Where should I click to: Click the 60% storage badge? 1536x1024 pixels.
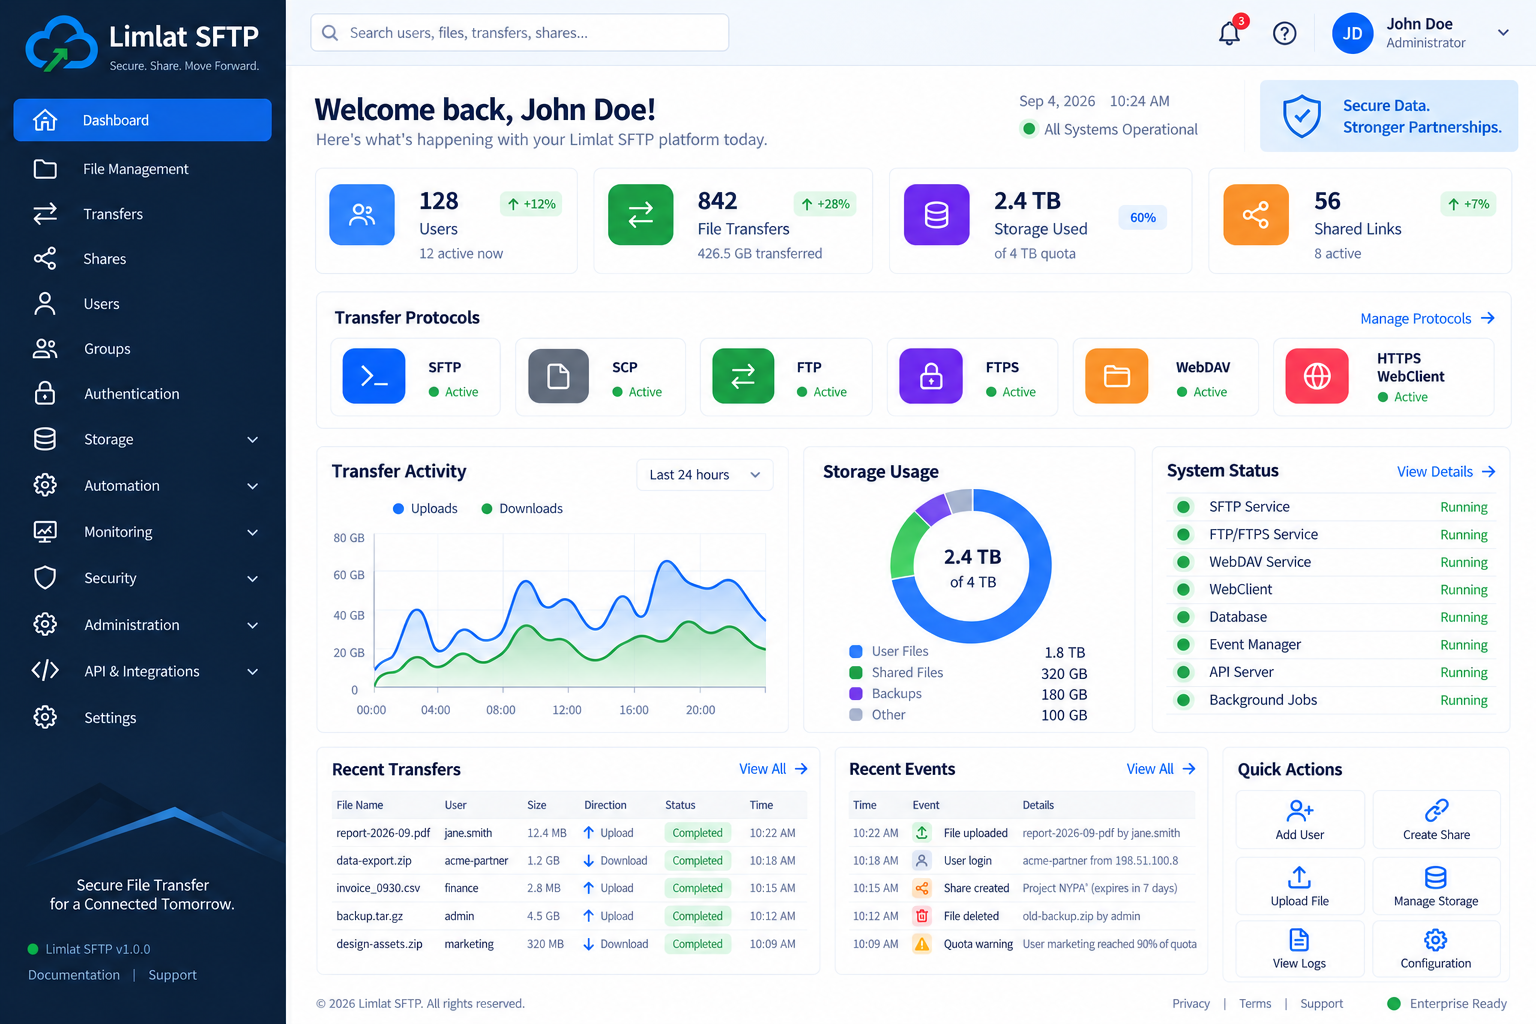tap(1143, 218)
